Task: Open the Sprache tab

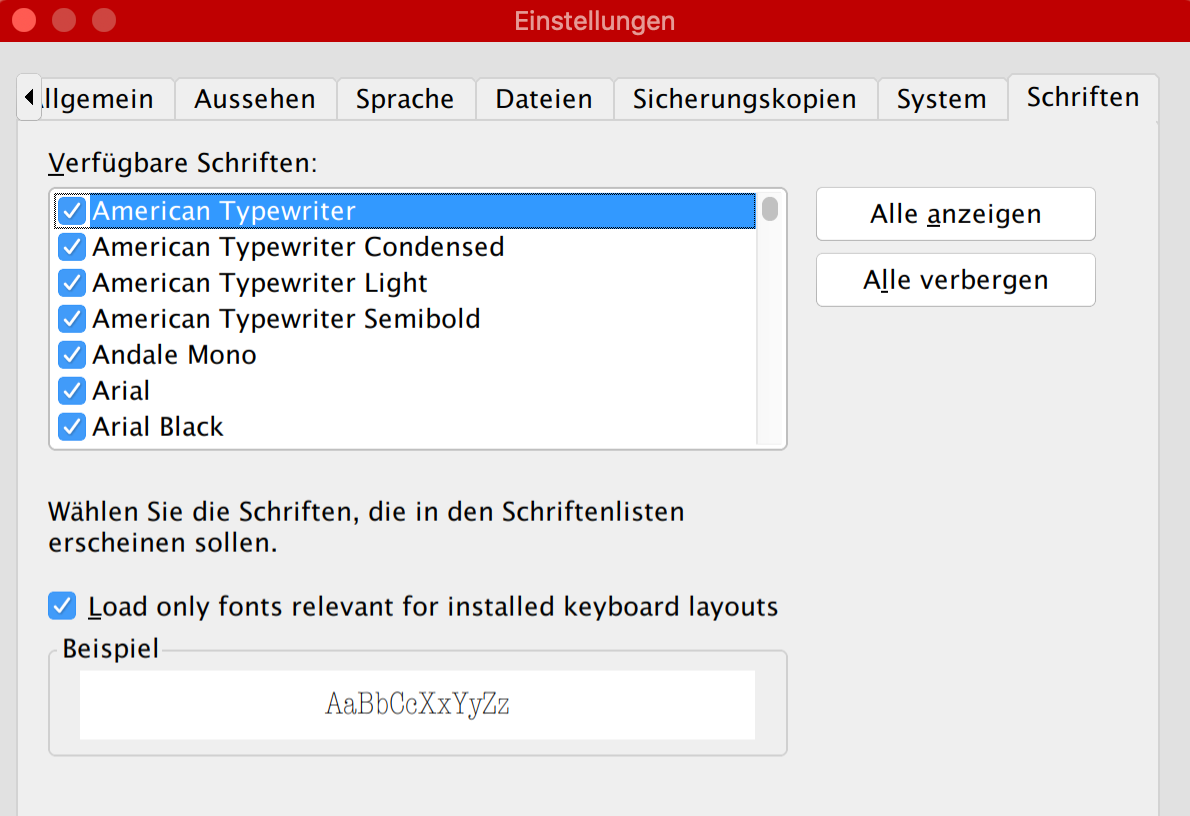Action: (405, 99)
